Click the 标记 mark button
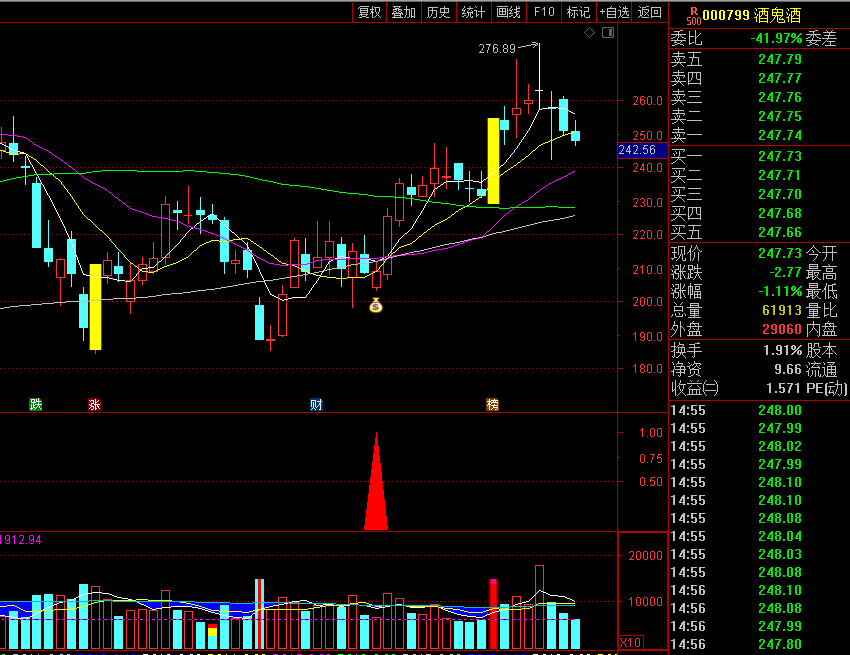850x655 pixels. click(578, 12)
